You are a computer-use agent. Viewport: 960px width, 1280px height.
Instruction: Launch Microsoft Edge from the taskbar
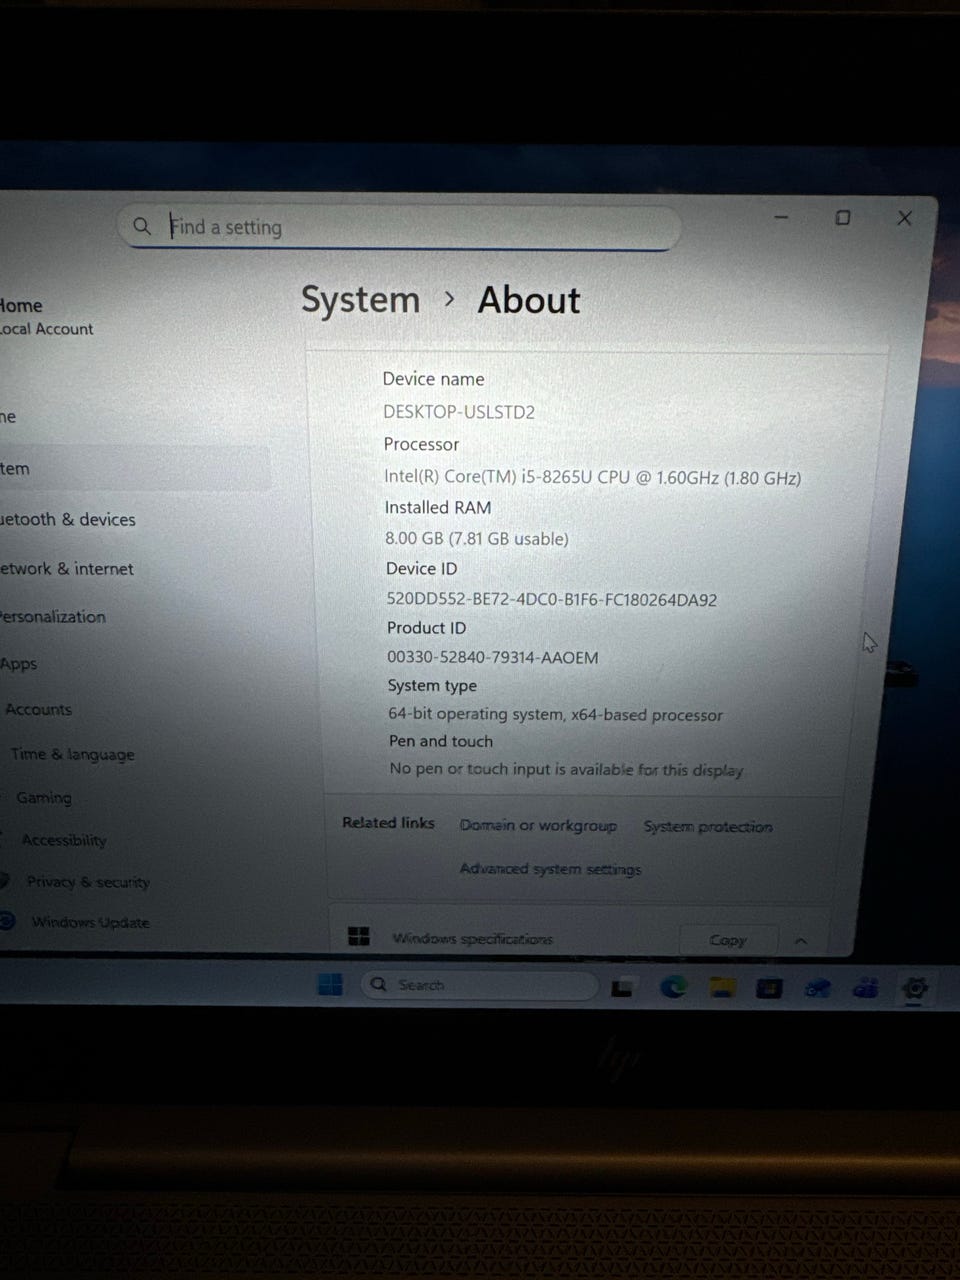(673, 988)
